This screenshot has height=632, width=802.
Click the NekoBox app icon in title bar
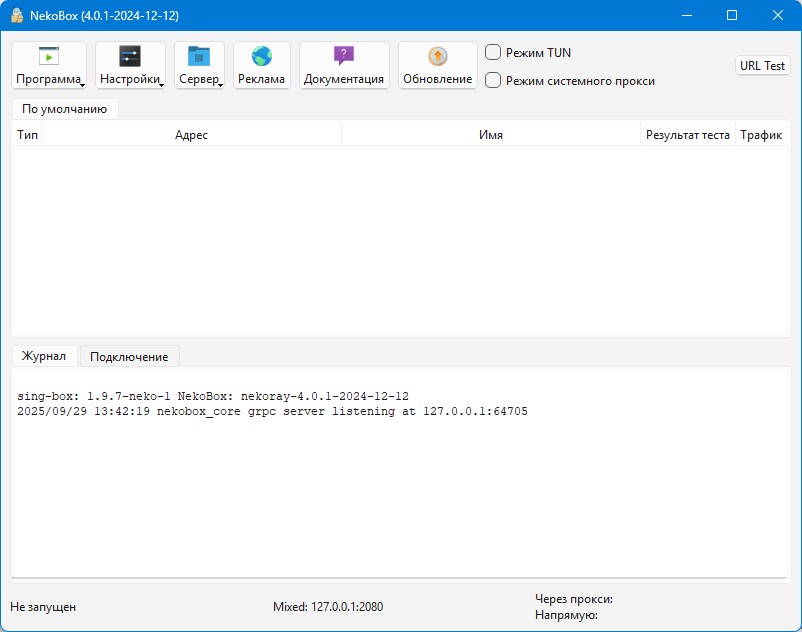(x=17, y=16)
